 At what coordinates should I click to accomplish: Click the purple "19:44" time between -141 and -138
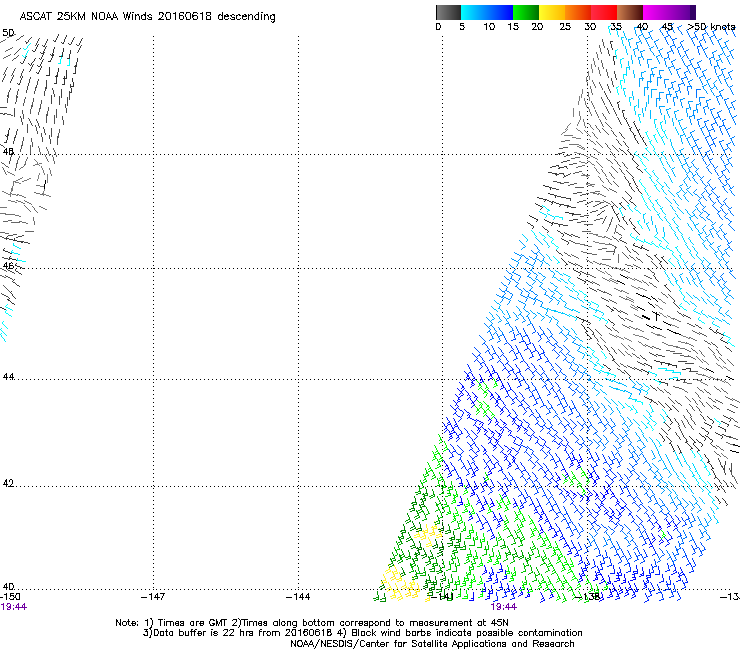504,607
